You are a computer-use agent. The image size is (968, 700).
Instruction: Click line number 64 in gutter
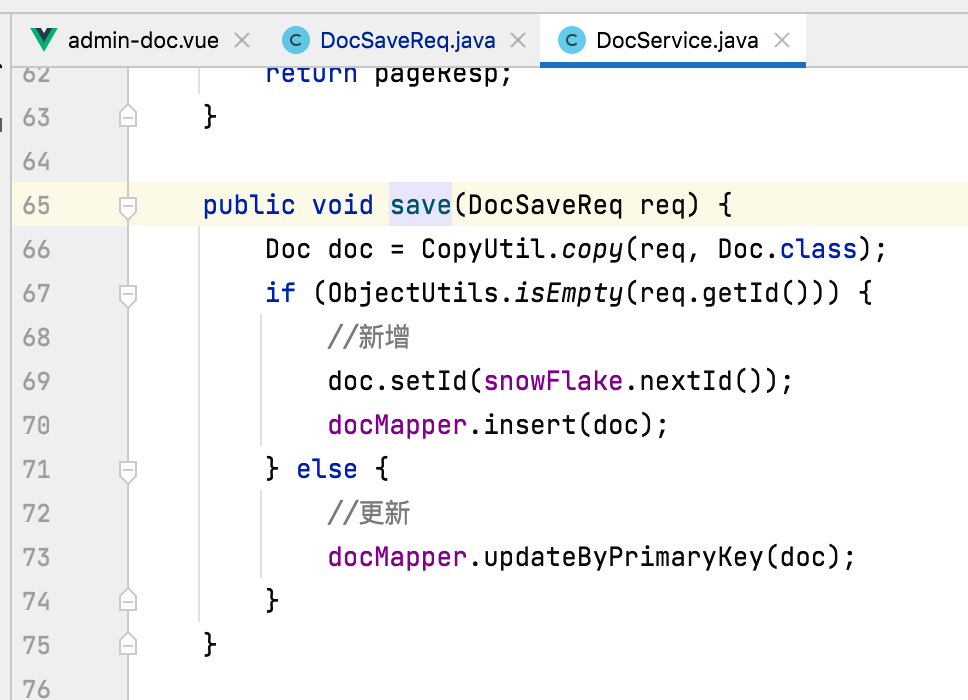36,162
